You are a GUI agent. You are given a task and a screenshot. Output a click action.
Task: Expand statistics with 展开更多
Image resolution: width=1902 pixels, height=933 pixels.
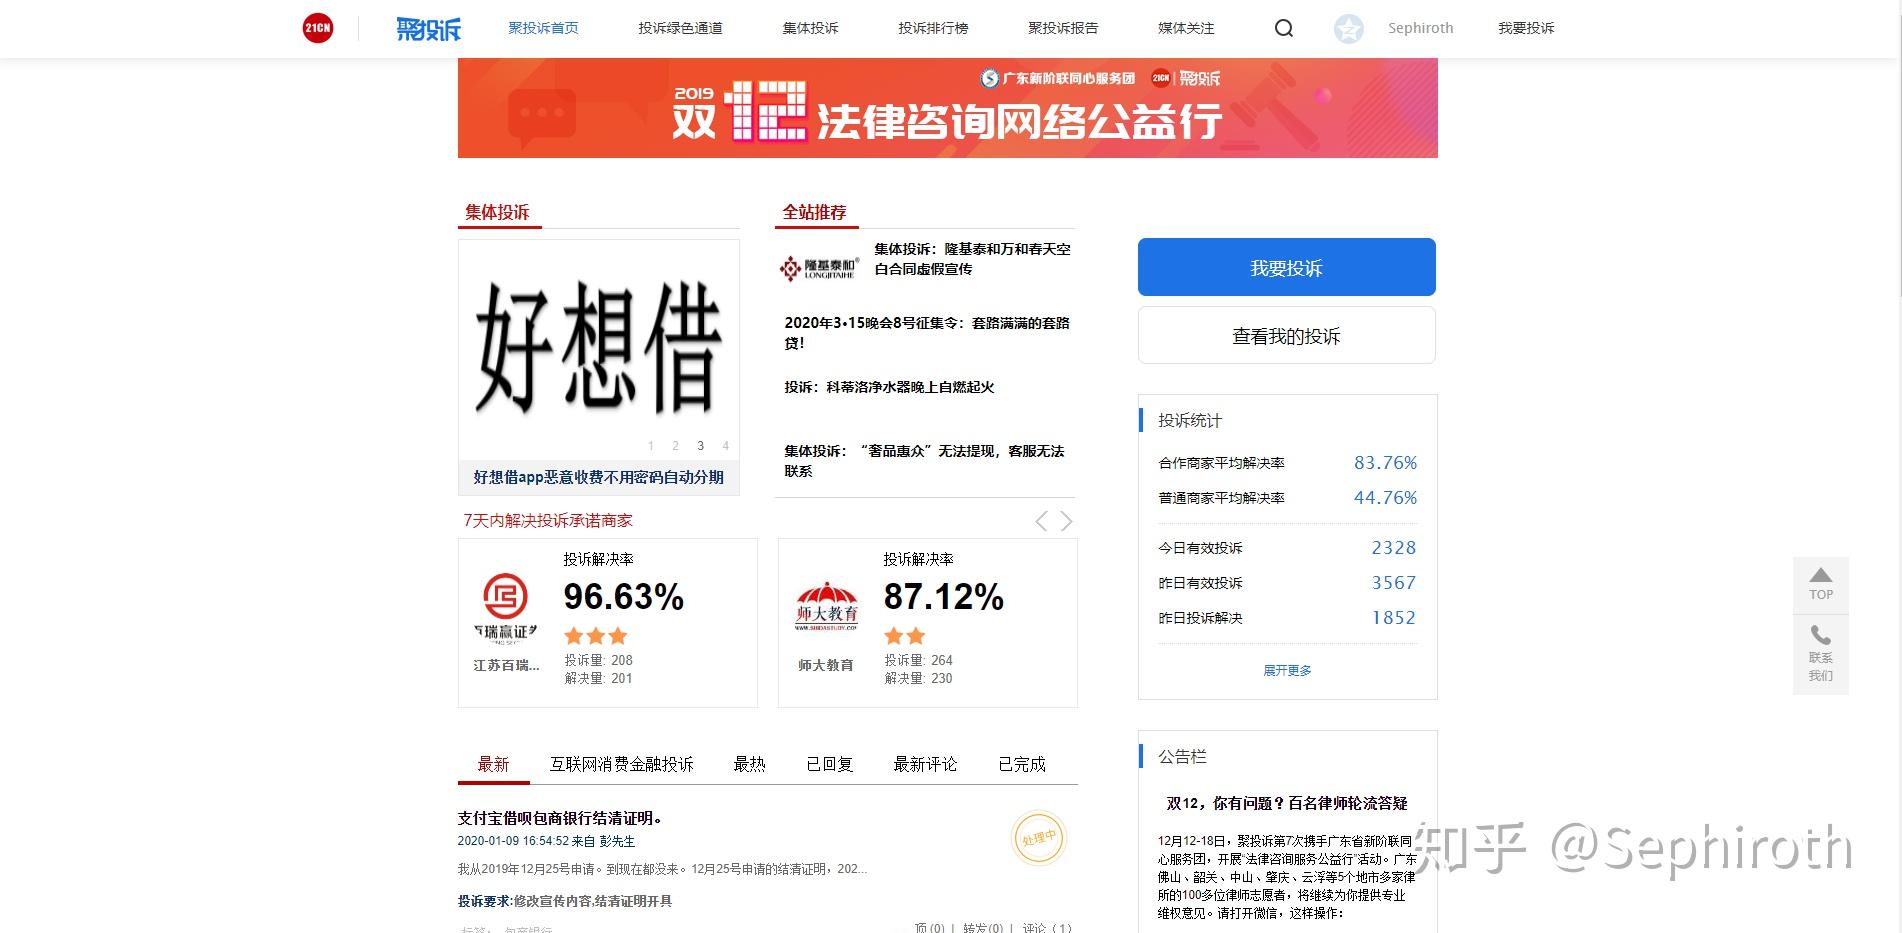(1287, 671)
